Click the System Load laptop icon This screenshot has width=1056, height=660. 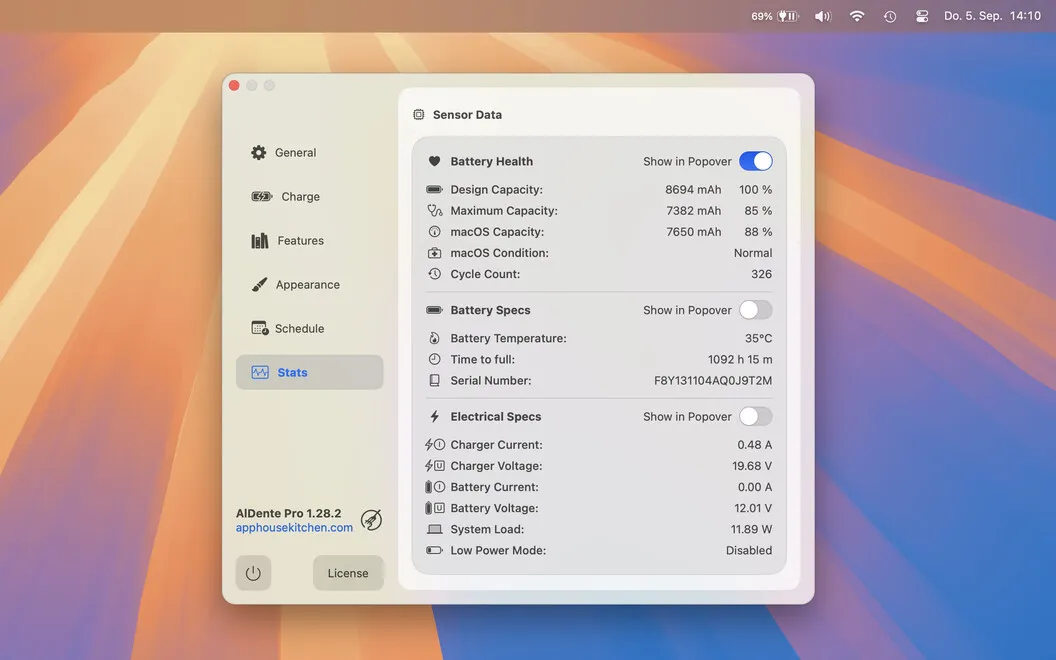click(434, 529)
